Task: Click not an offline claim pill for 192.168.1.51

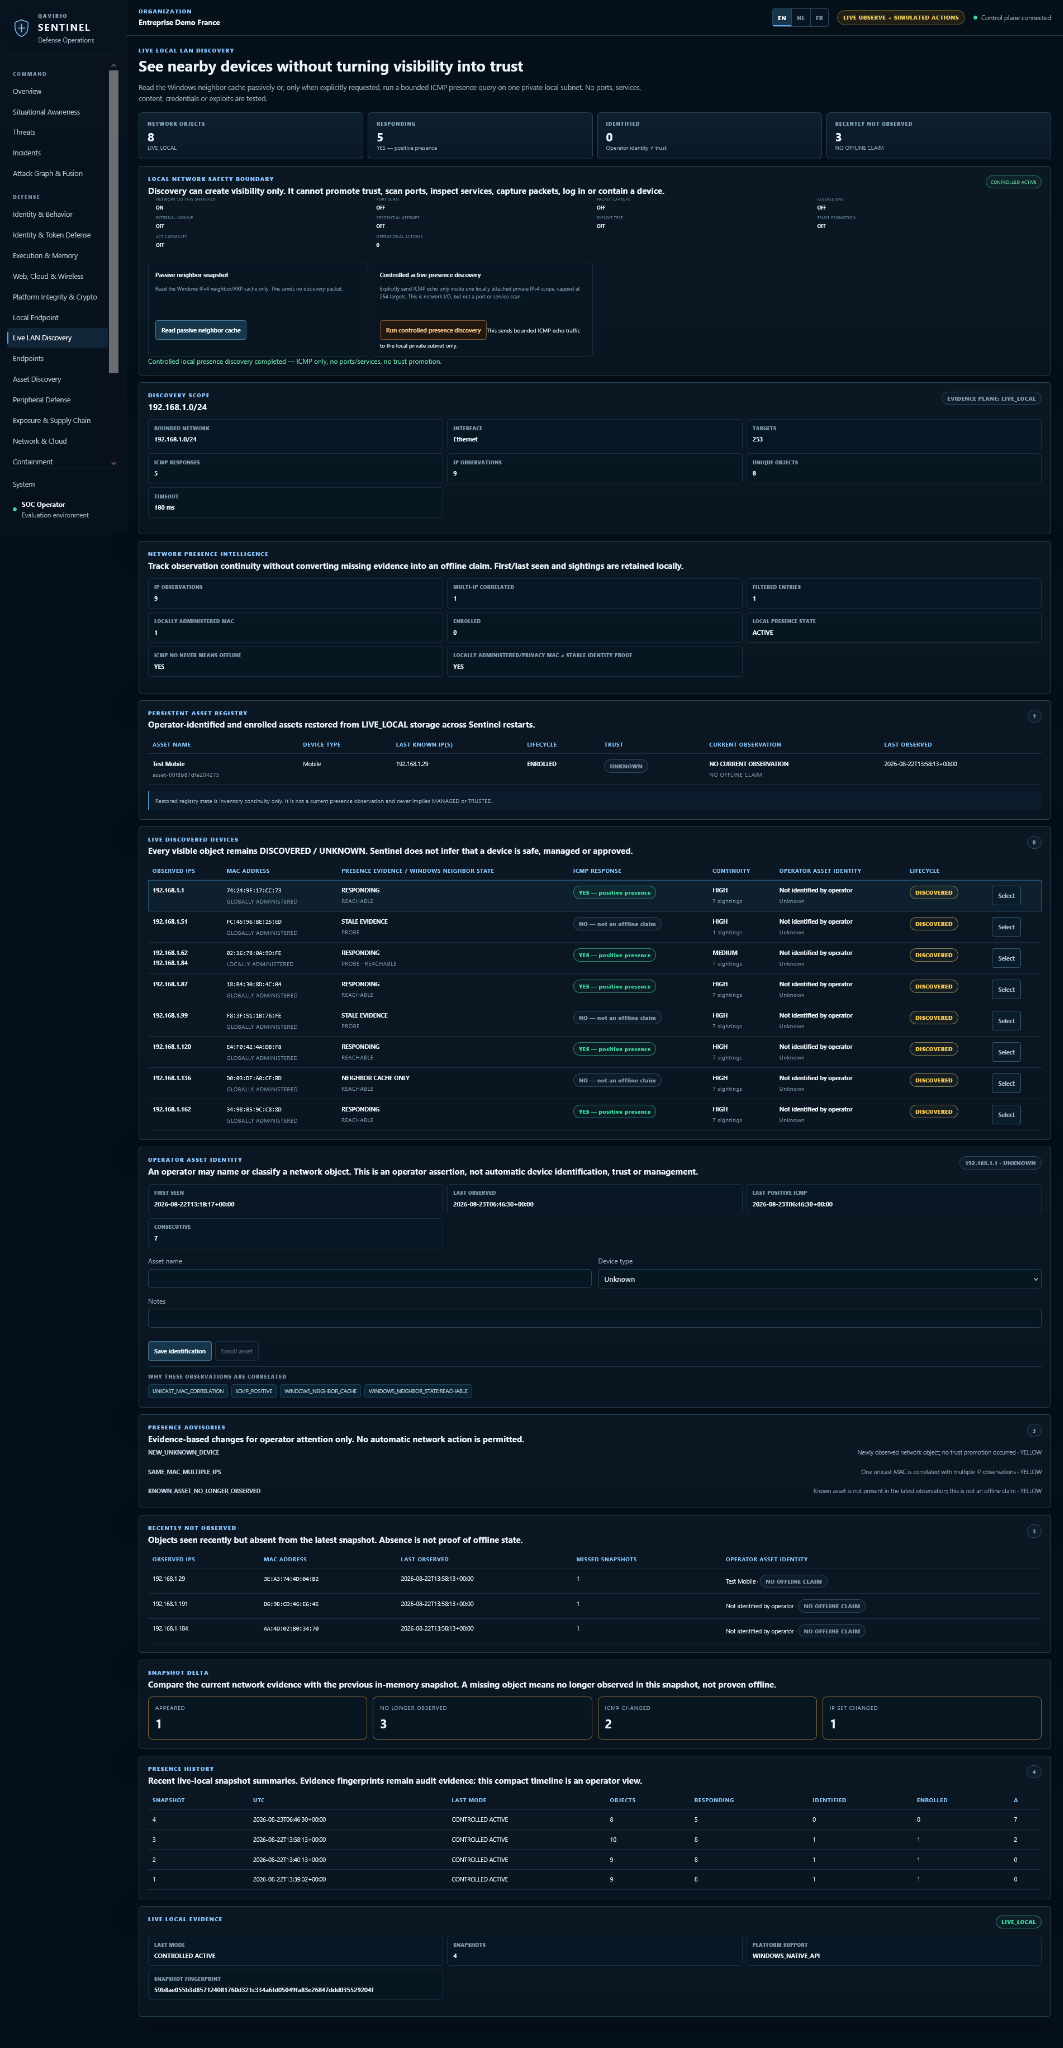Action: 617,924
